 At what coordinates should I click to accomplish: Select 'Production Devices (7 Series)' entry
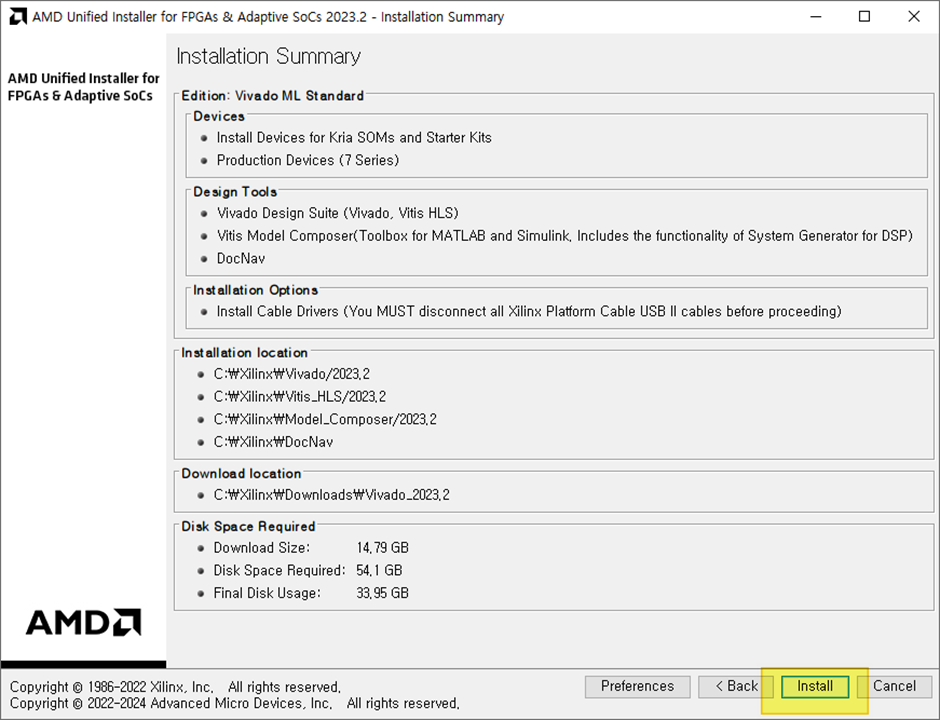pyautogui.click(x=308, y=161)
